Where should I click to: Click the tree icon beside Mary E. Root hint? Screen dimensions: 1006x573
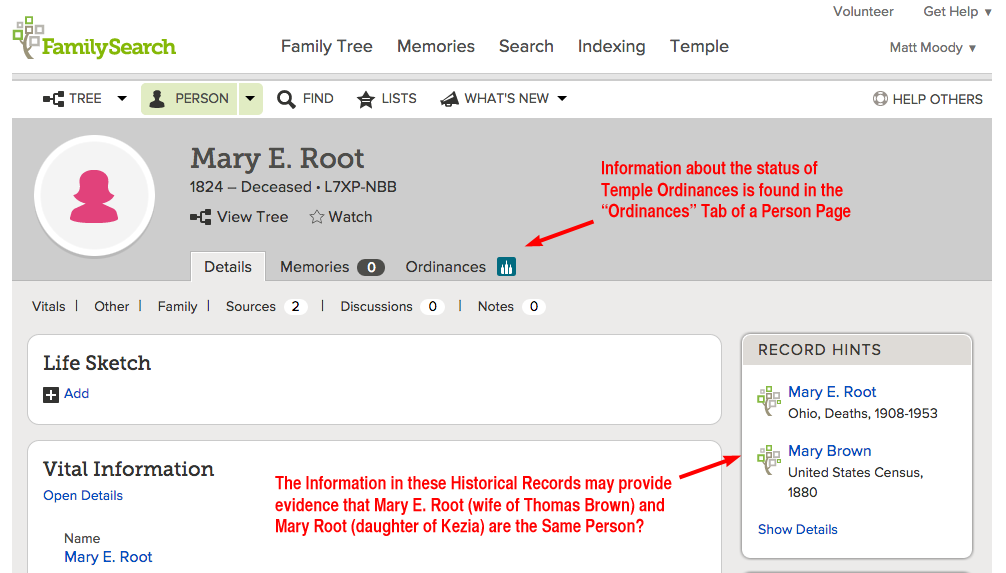tap(769, 401)
